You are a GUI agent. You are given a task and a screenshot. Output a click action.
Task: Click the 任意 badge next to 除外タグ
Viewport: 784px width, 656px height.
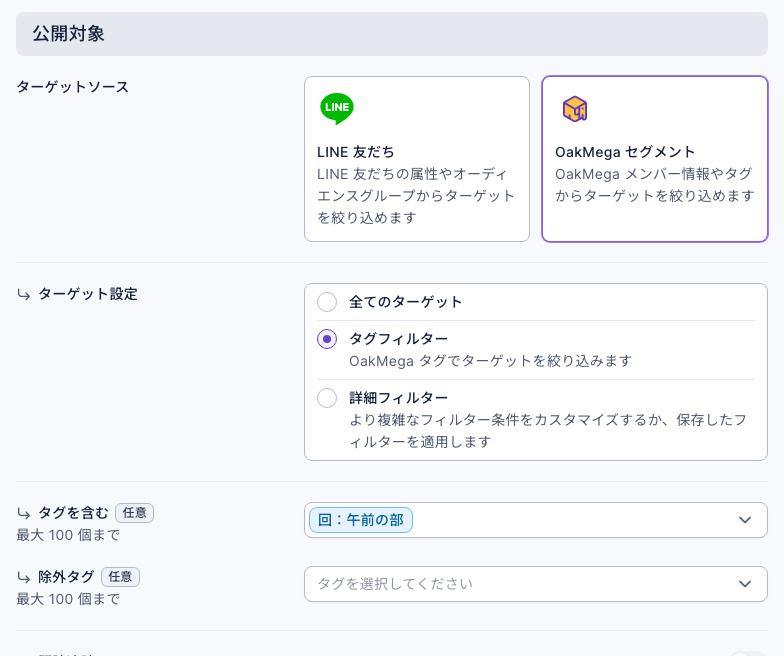(120, 577)
